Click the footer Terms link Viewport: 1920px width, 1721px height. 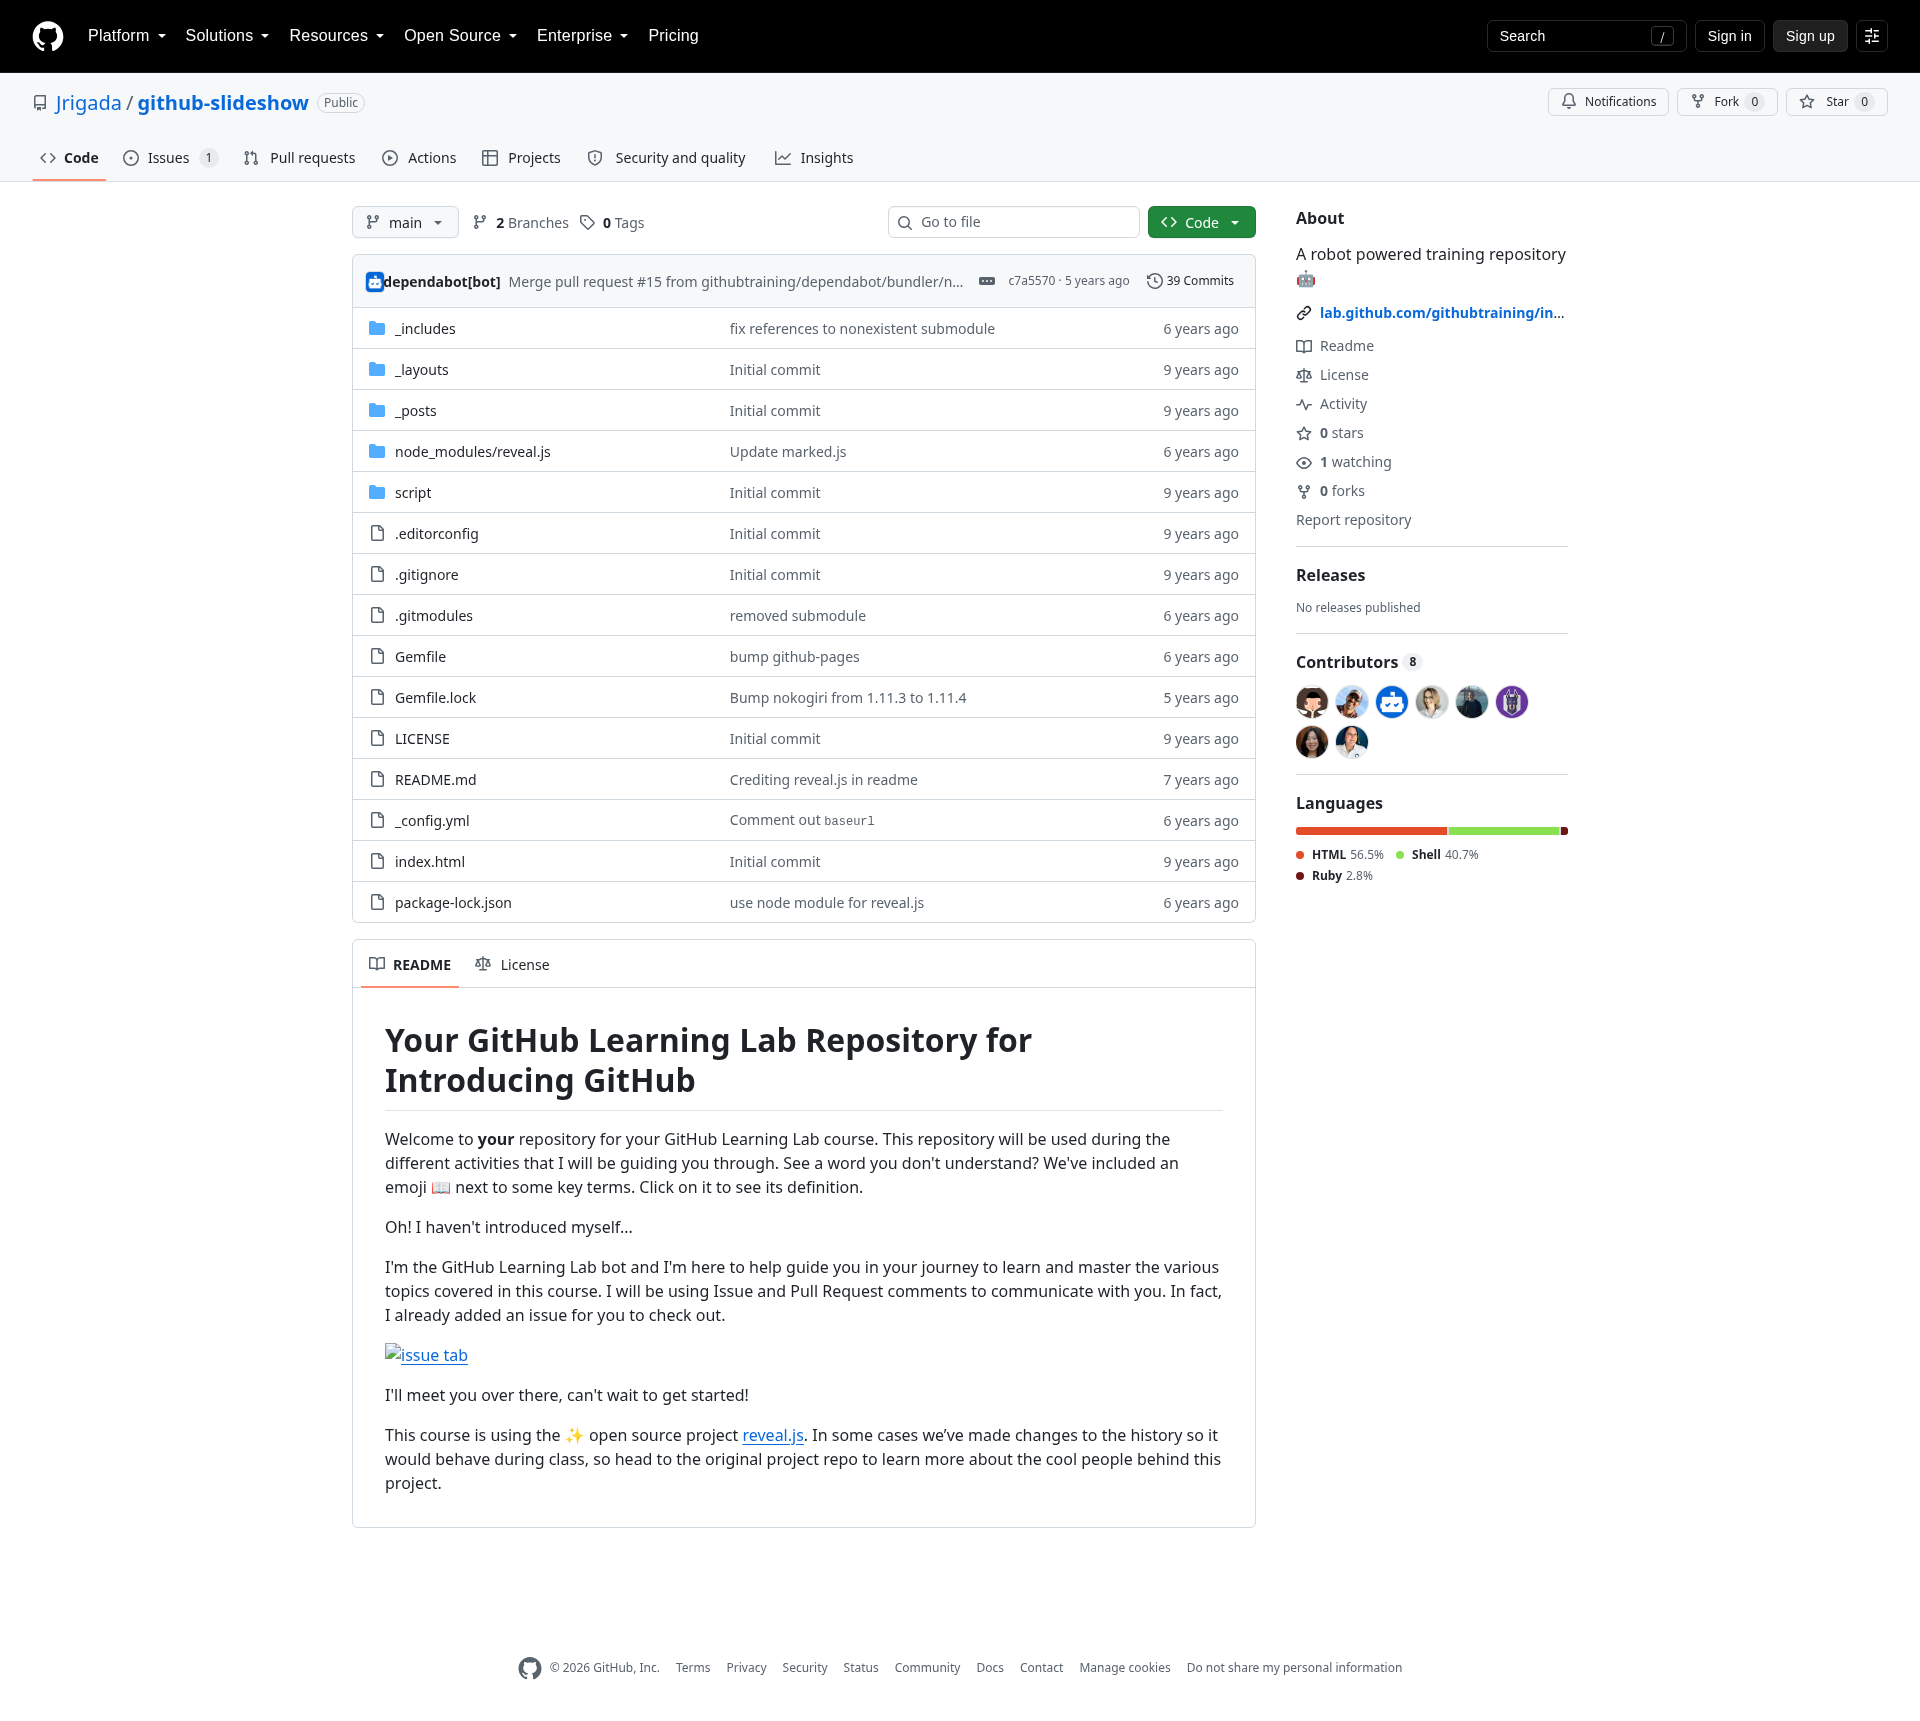693,1668
